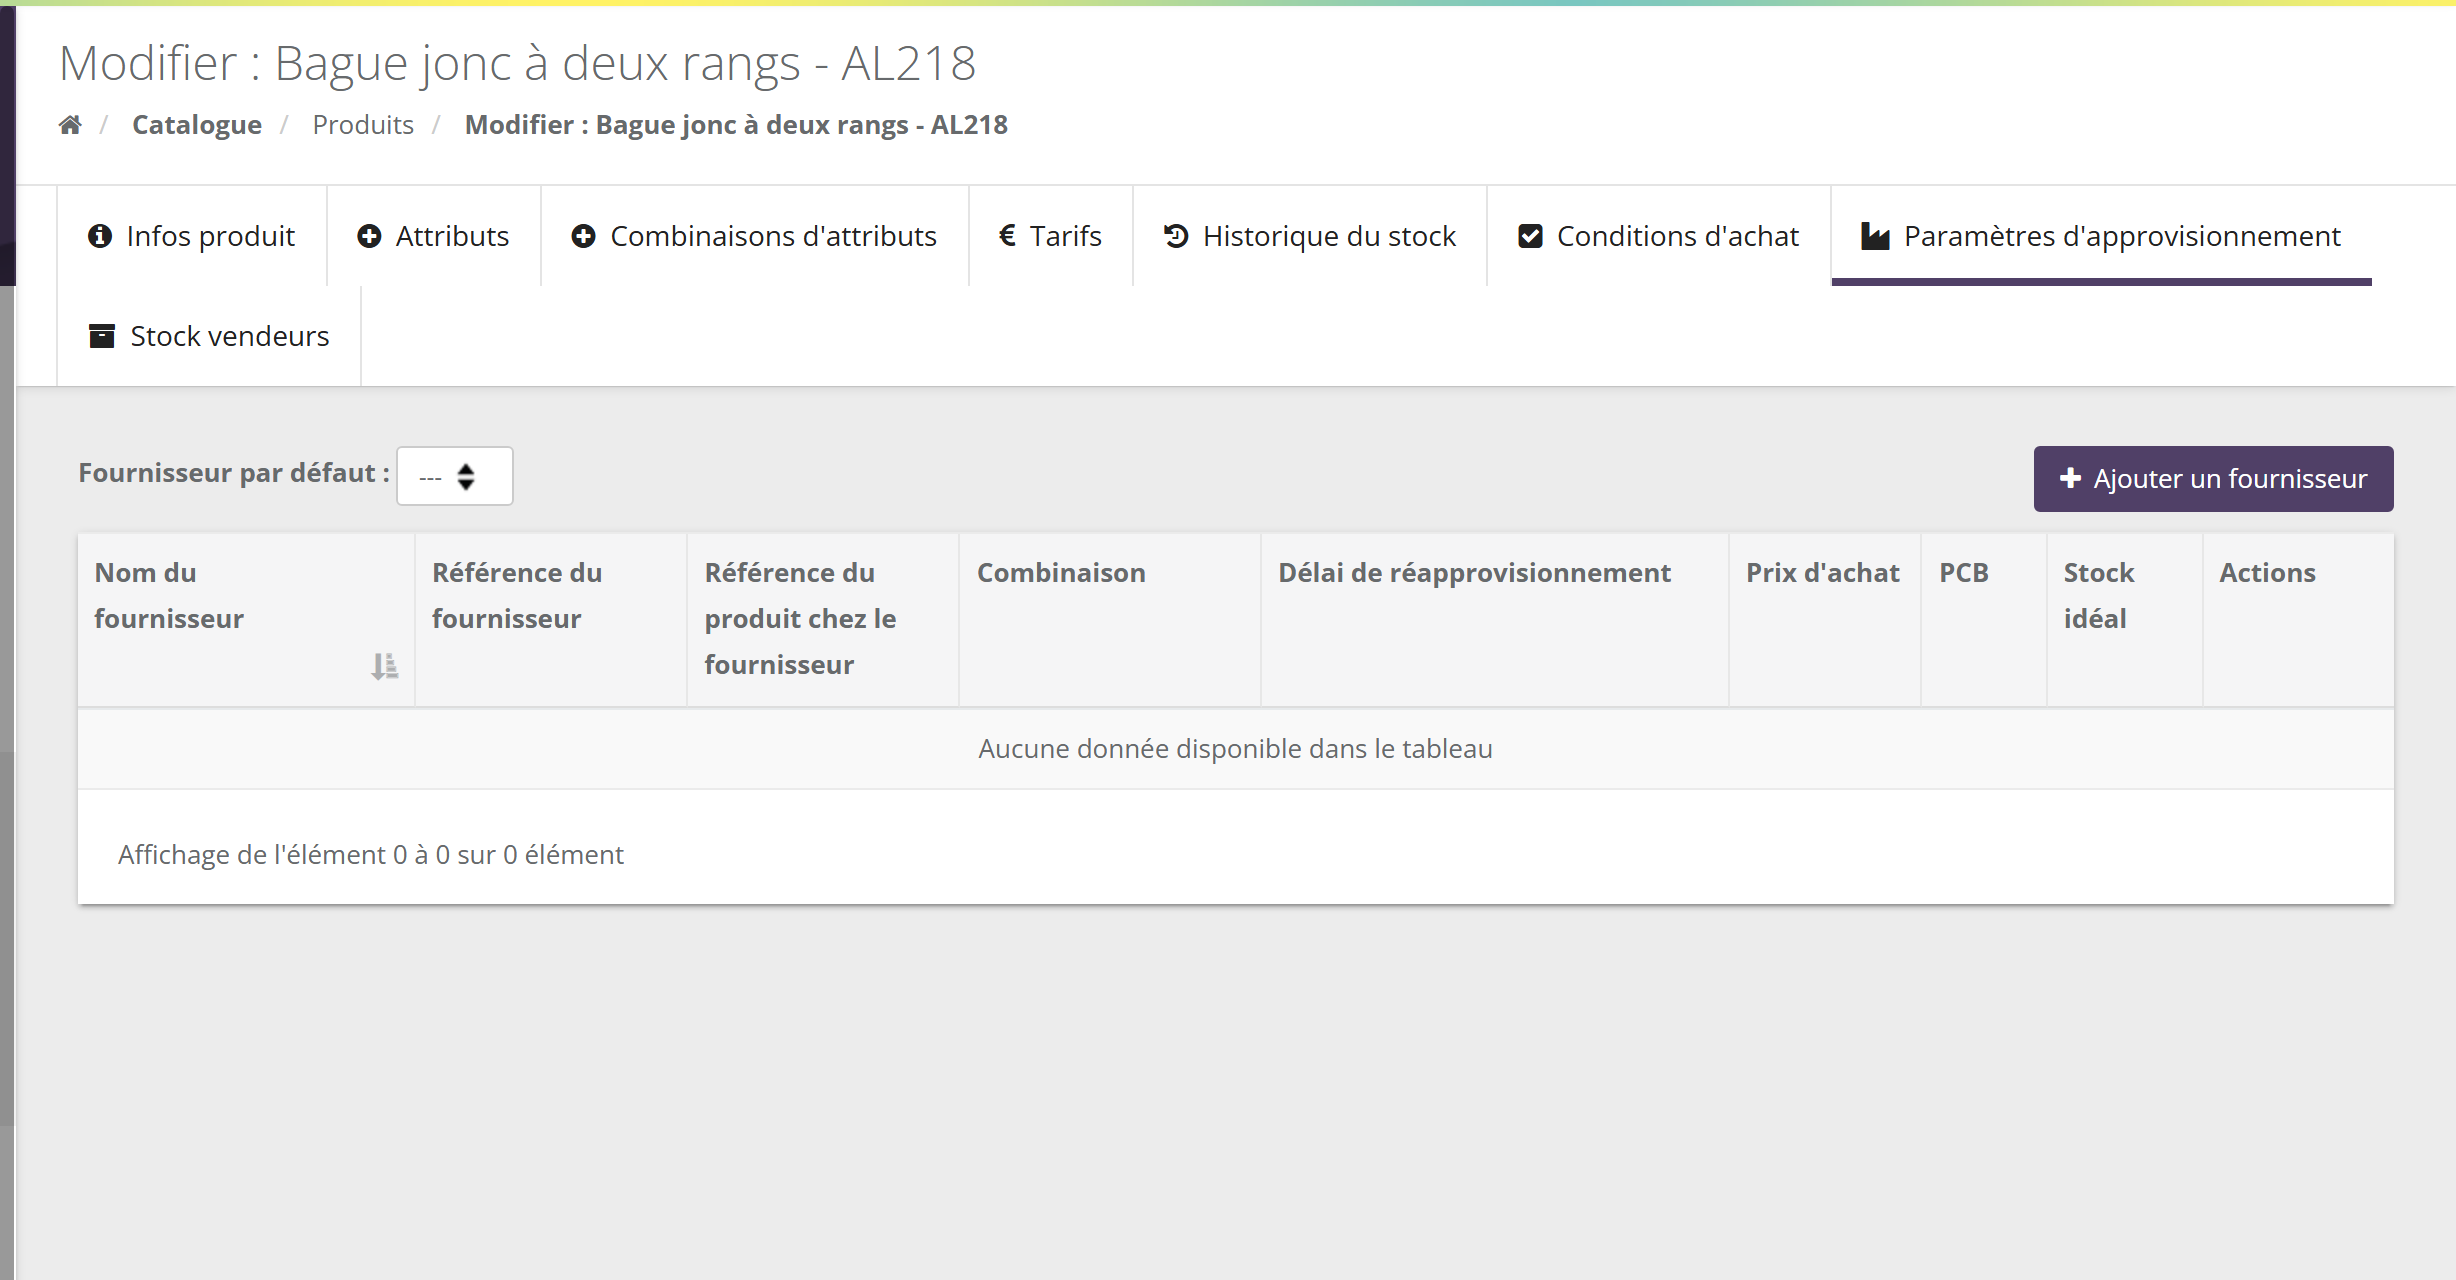Click the checkmark icon on Conditions d'achat
This screenshot has height=1280, width=2456.
(x=1530, y=236)
